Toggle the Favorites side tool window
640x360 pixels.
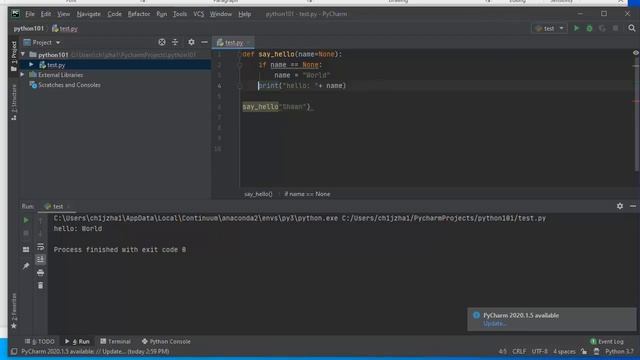click(x=14, y=311)
